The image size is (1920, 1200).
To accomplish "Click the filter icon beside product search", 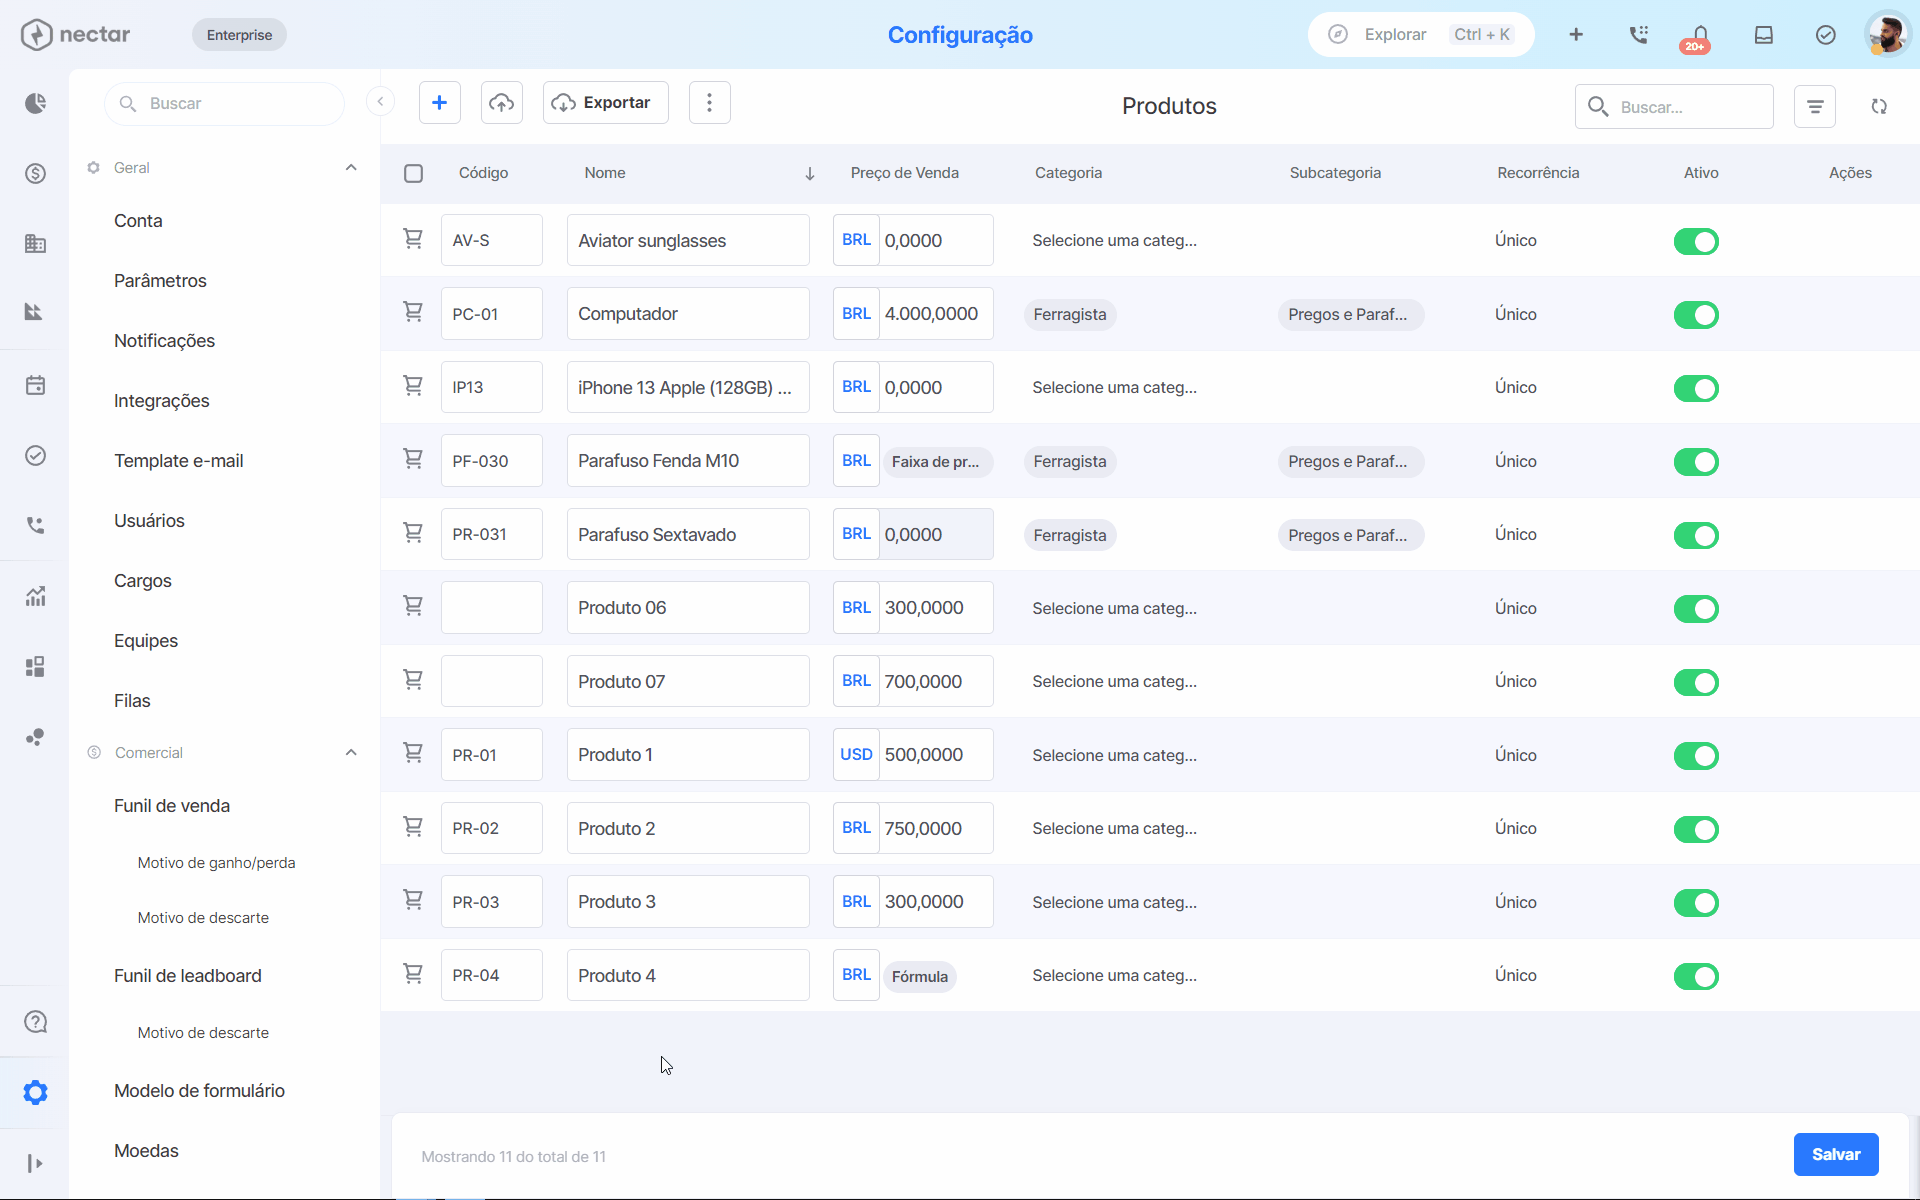I will point(1814,107).
